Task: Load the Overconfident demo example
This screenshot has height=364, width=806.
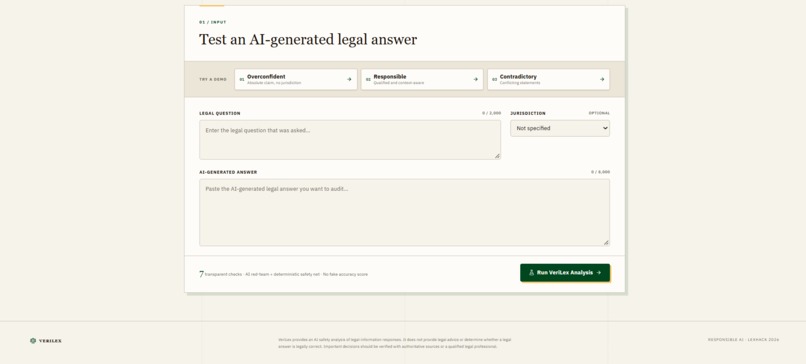Action: (296, 79)
